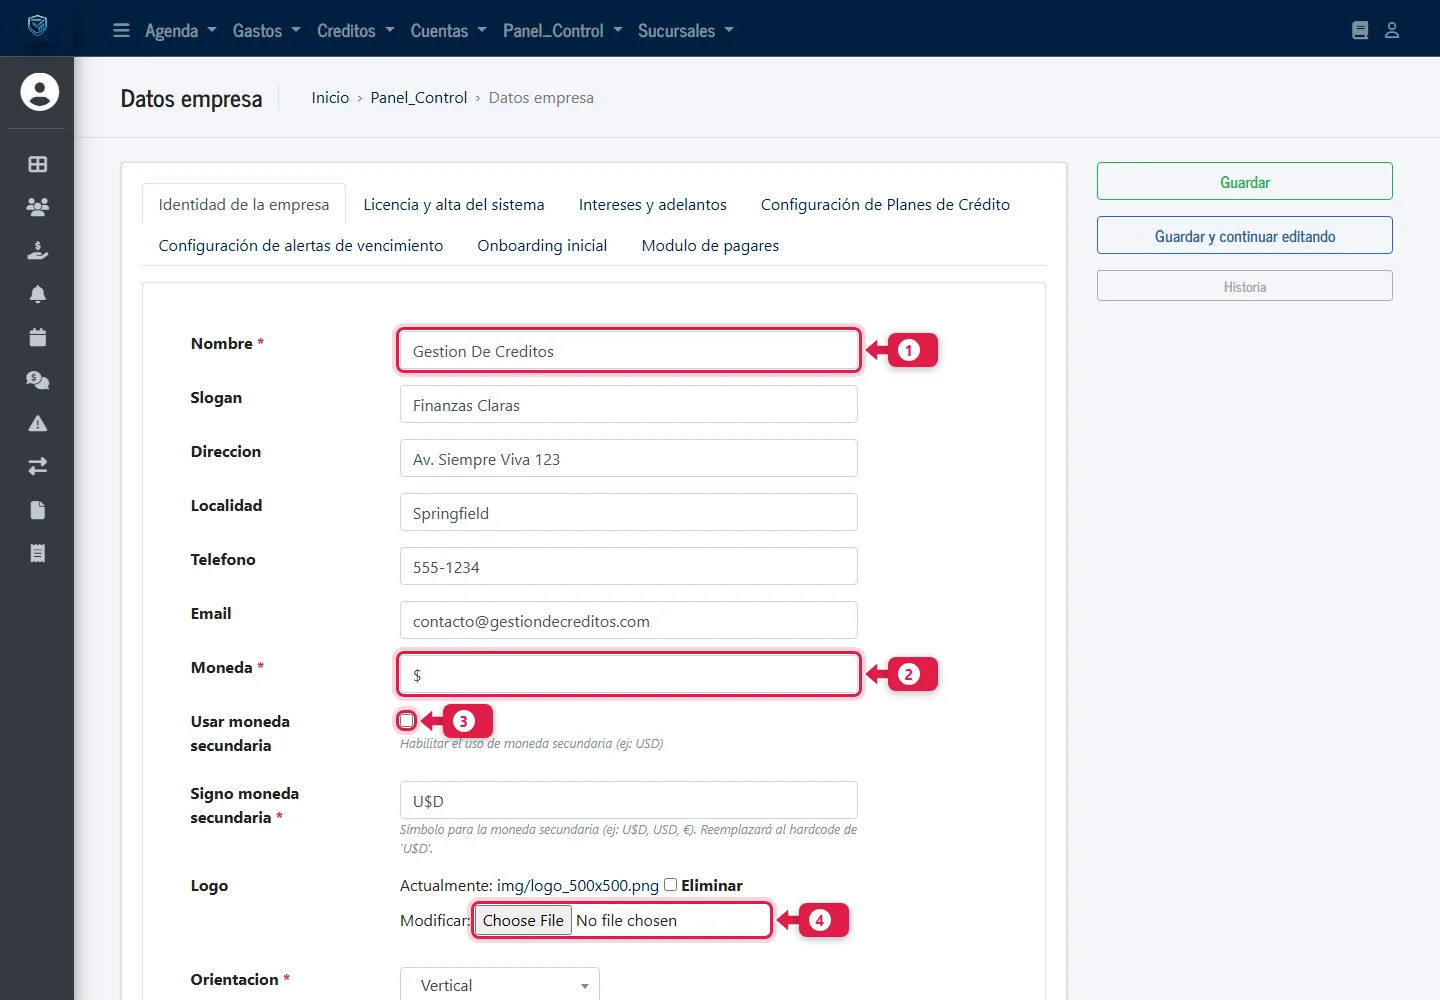Open the book icon in the top bar

[1360, 31]
